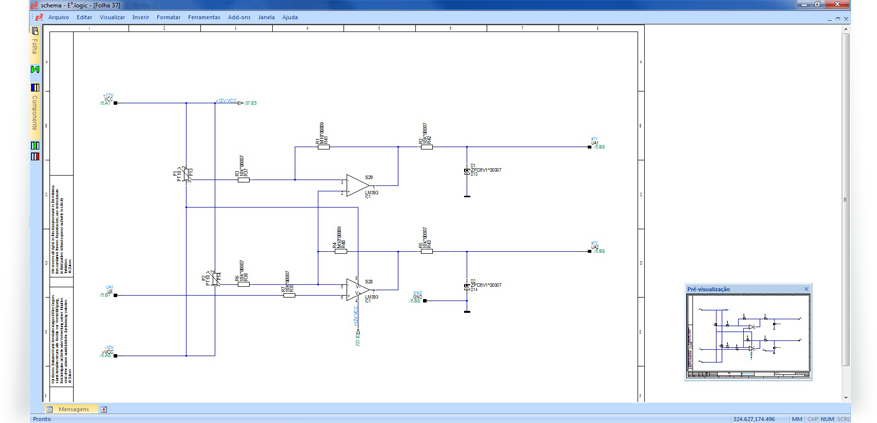Viewport: 877px width, 423px height.
Task: Select resistor R2 before UA1 output
Action: pyautogui.click(x=426, y=147)
